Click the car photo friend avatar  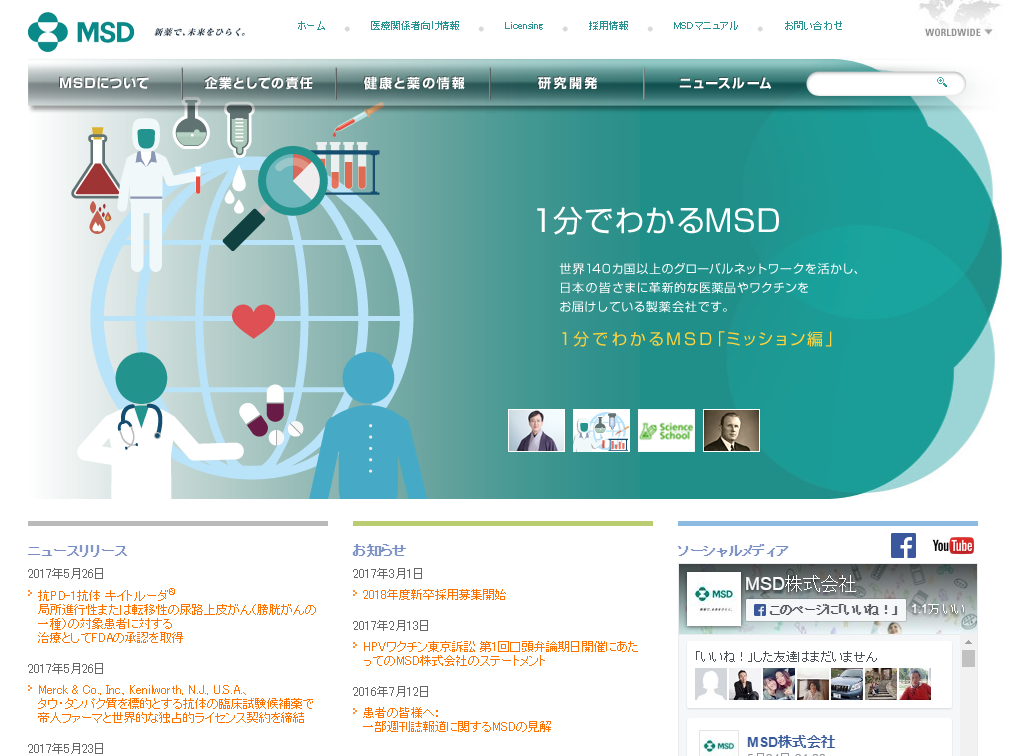(x=847, y=684)
